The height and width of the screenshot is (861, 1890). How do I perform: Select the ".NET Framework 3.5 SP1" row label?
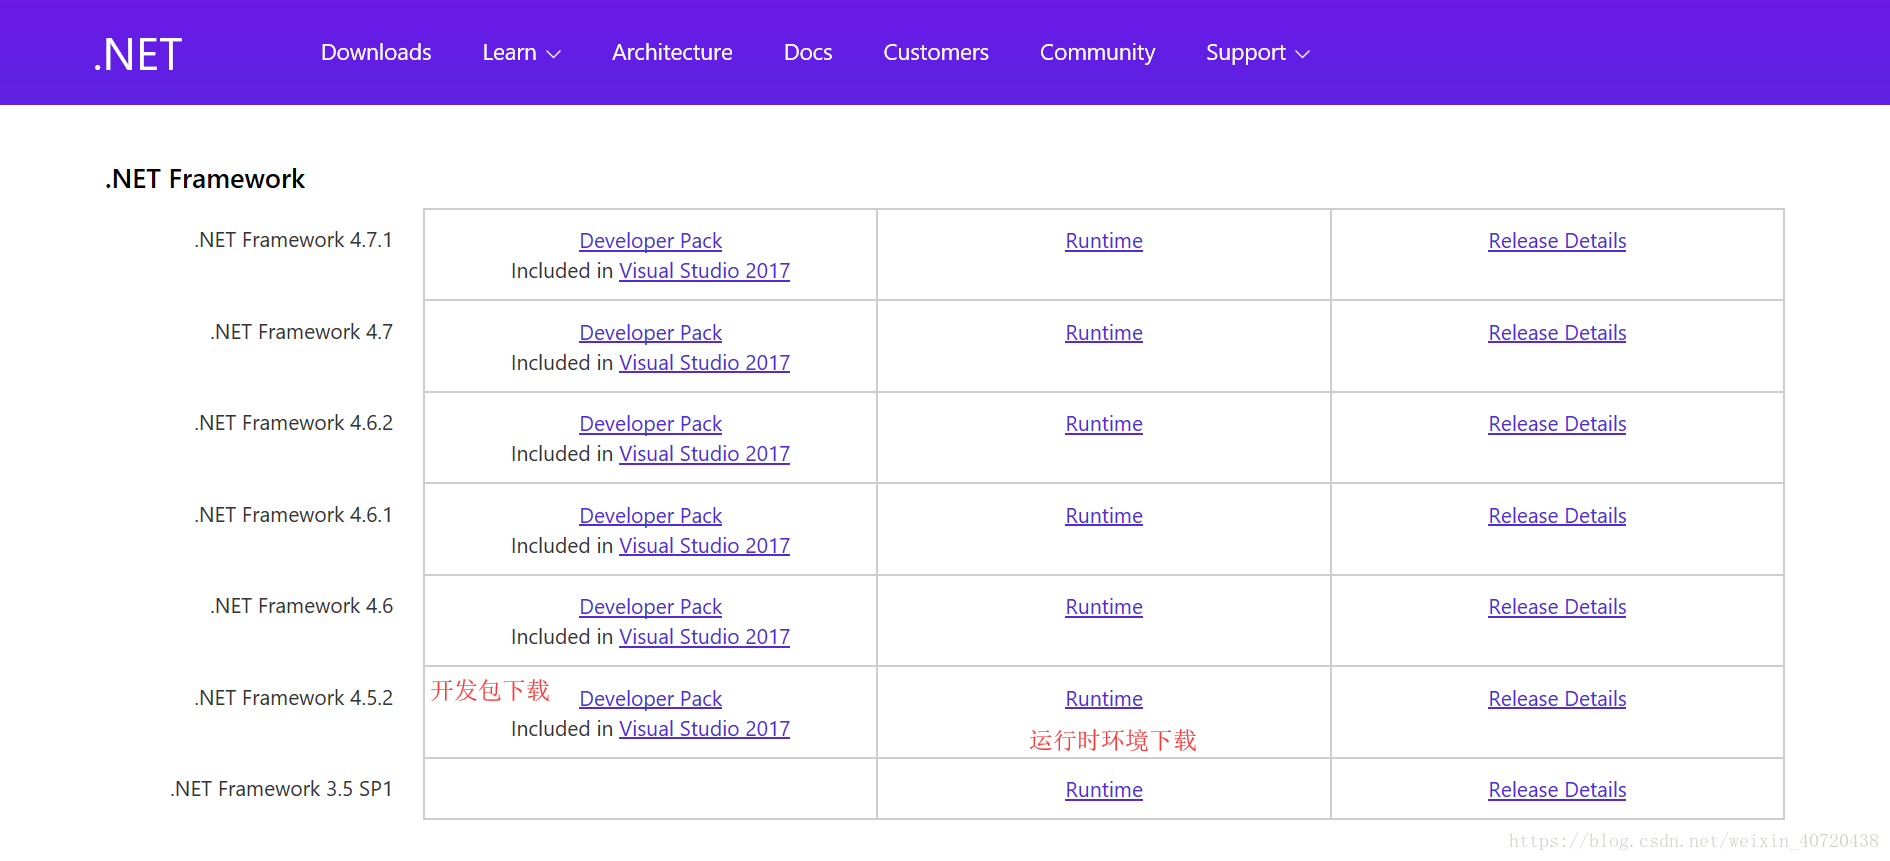[282, 789]
